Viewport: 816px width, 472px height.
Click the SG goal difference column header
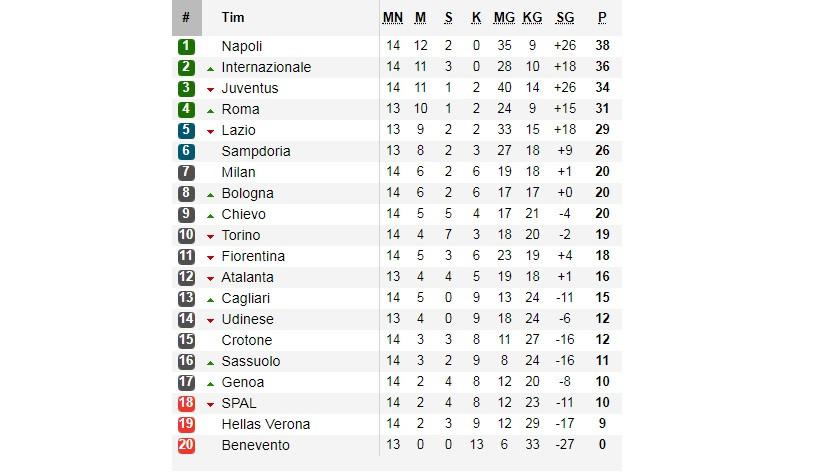click(x=565, y=17)
